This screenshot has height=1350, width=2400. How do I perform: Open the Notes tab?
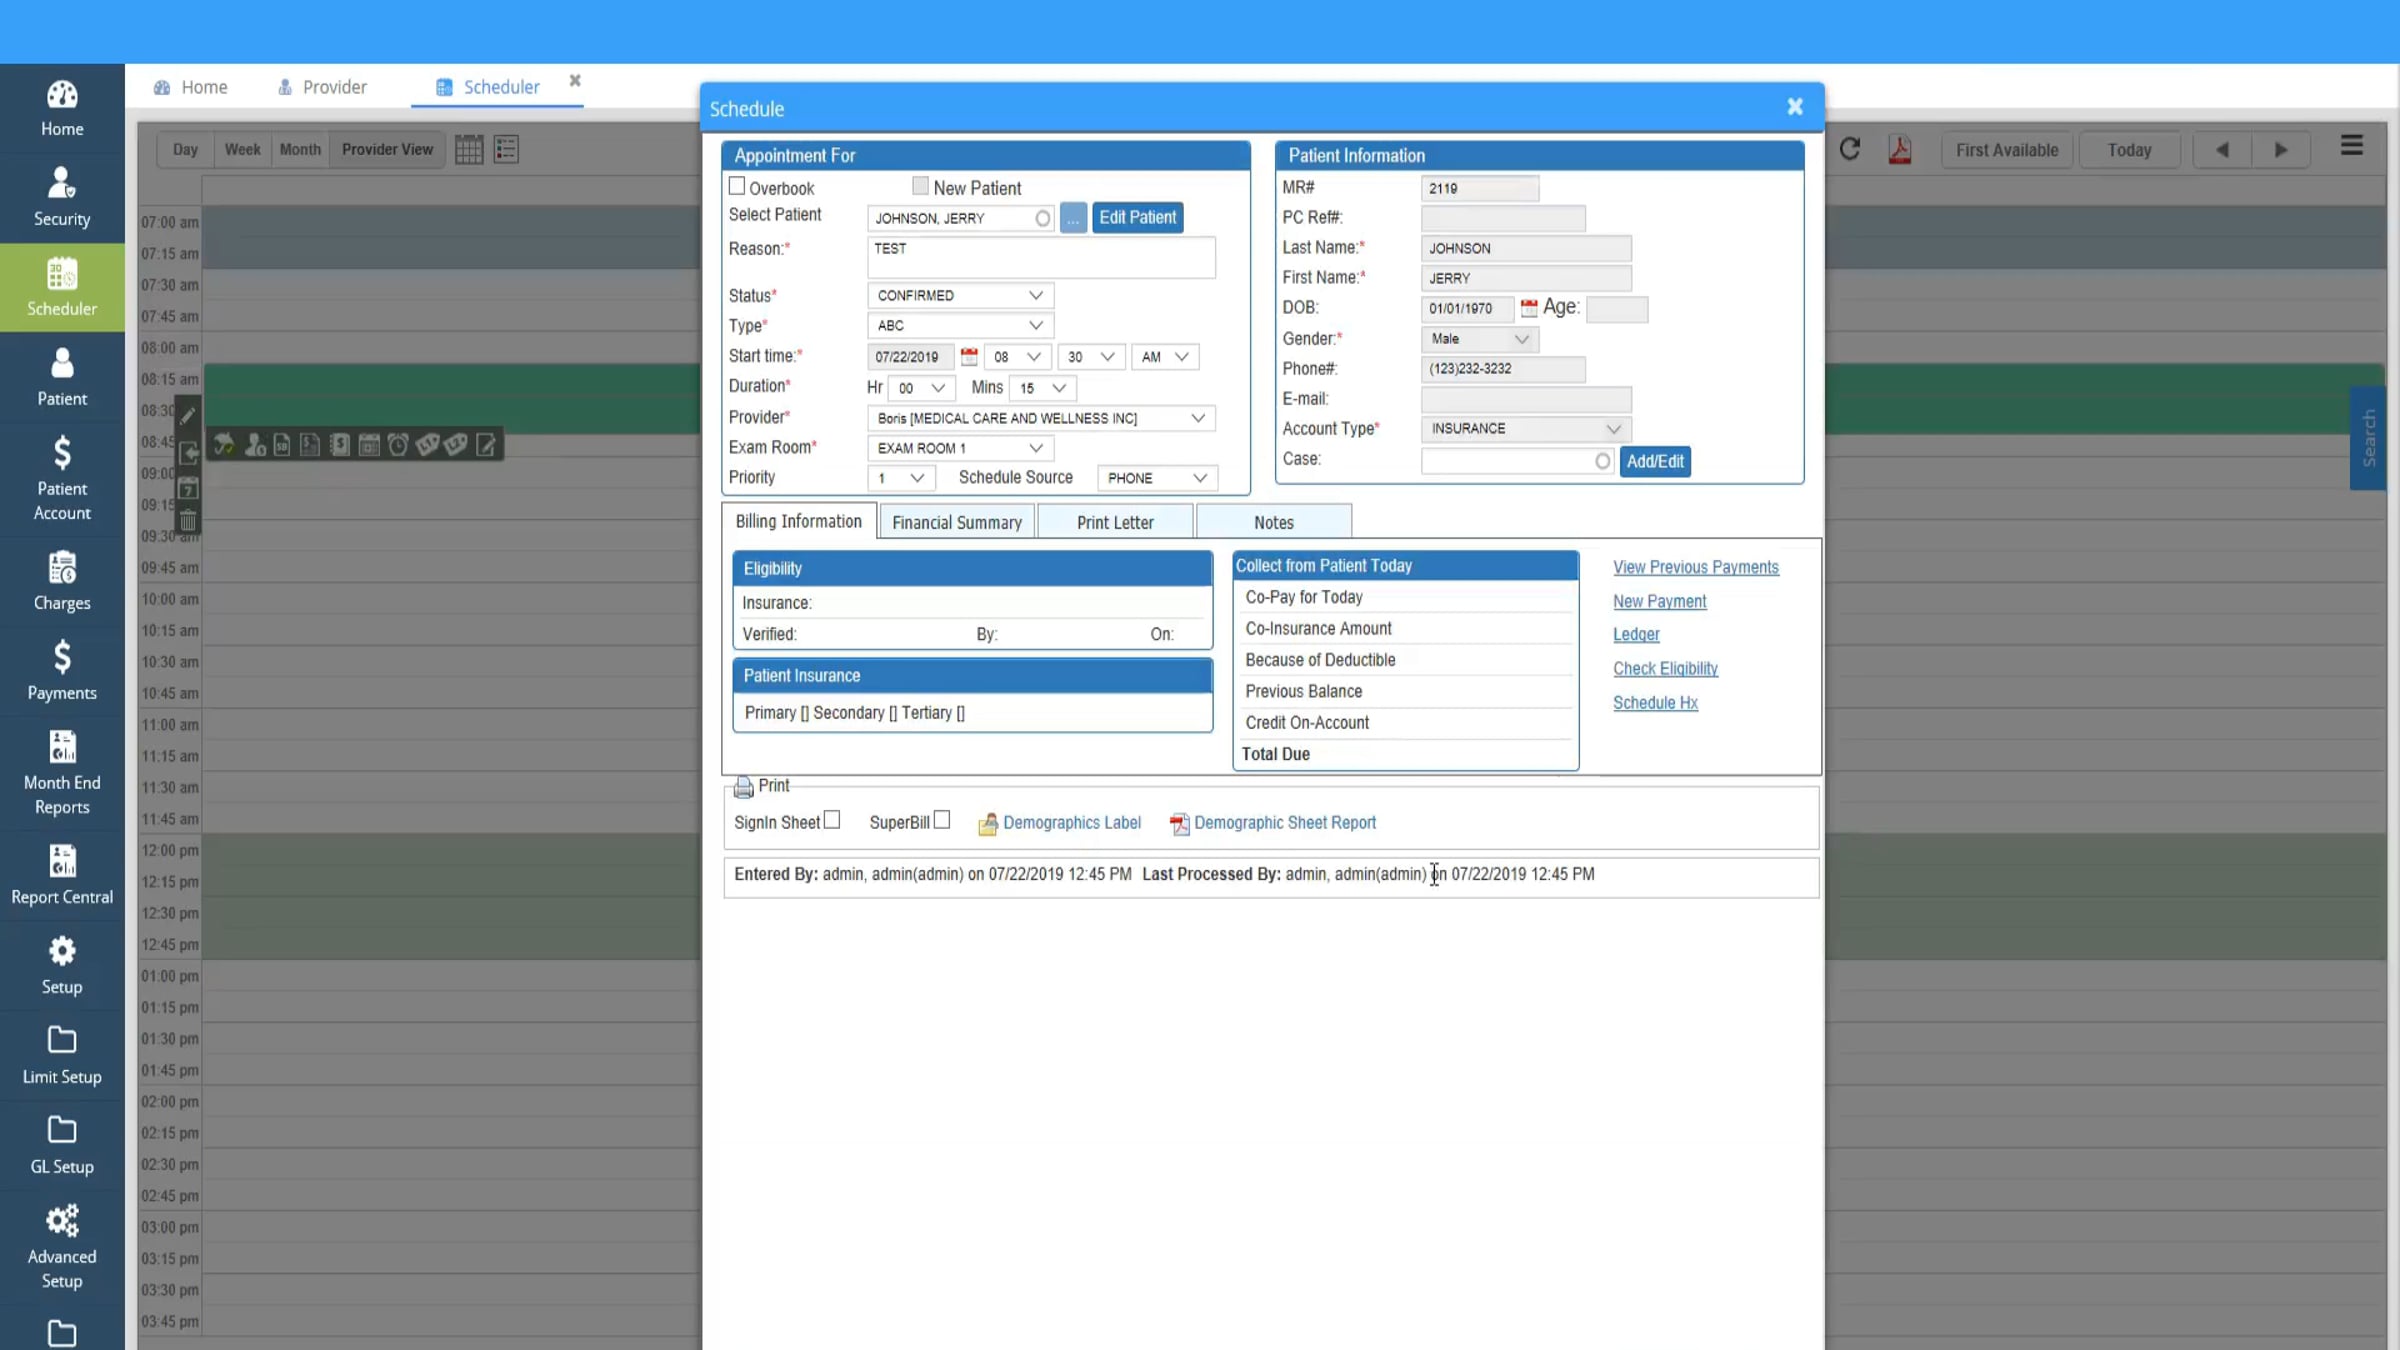click(x=1274, y=522)
